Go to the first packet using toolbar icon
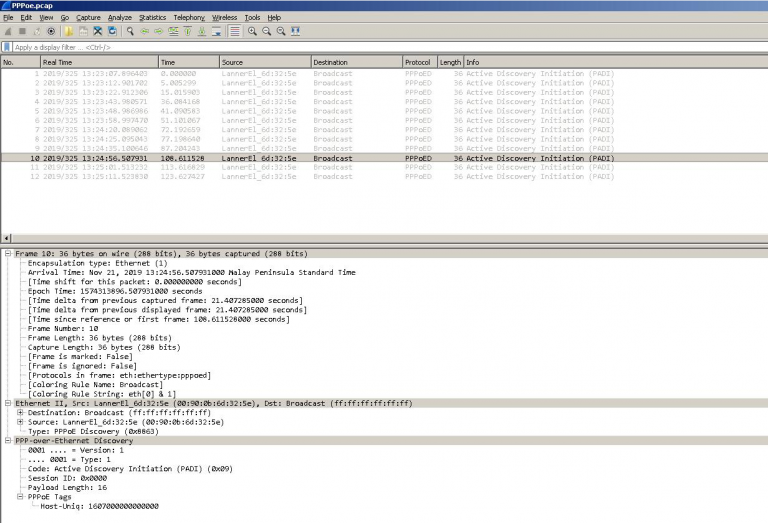The height and width of the screenshot is (523, 768). point(187,31)
